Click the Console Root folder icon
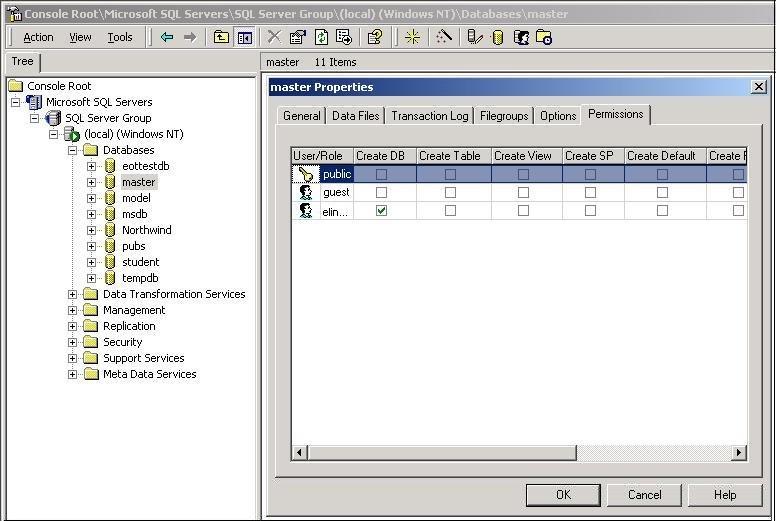The image size is (776, 521). pyautogui.click(x=15, y=86)
